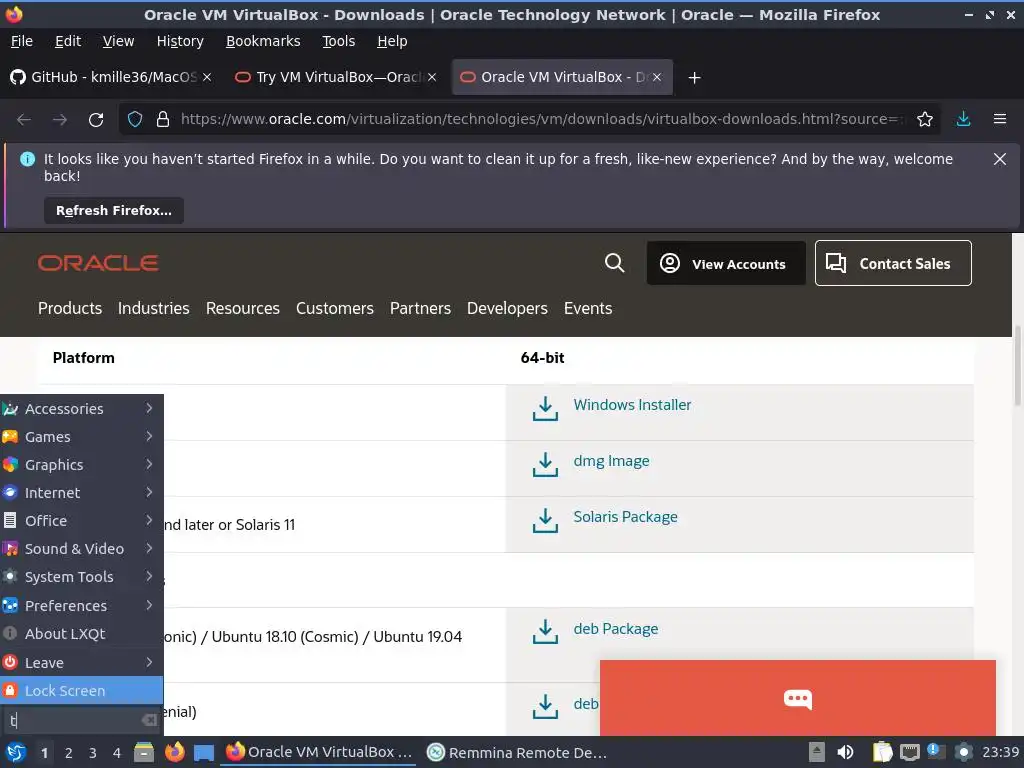
Task: Click the forward navigation arrow
Action: pyautogui.click(x=60, y=120)
